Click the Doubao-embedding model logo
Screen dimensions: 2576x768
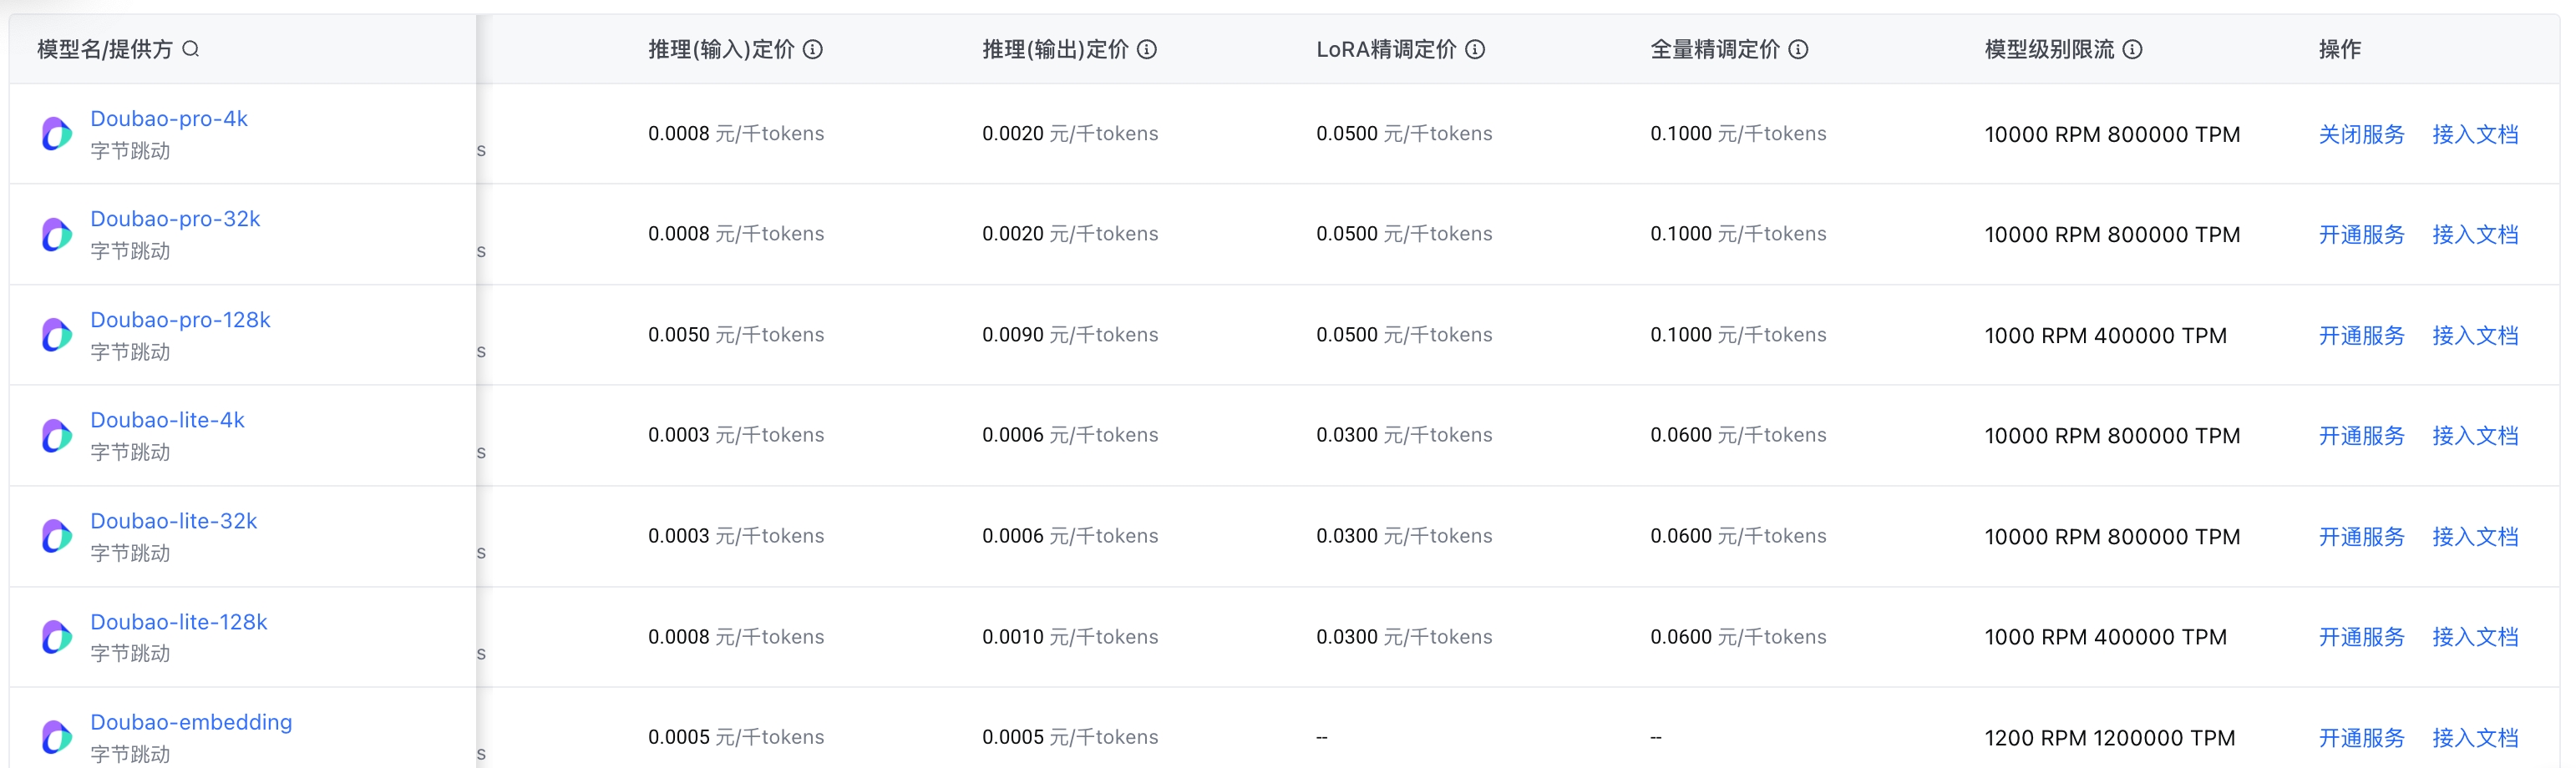57,737
